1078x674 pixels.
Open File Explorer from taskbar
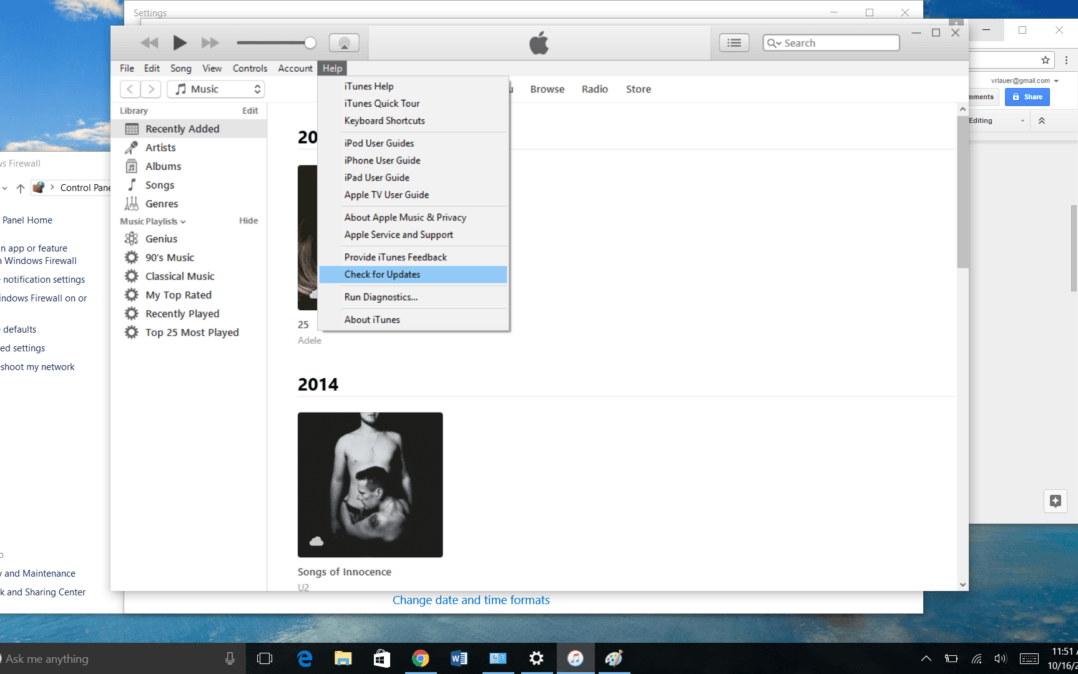coord(343,659)
